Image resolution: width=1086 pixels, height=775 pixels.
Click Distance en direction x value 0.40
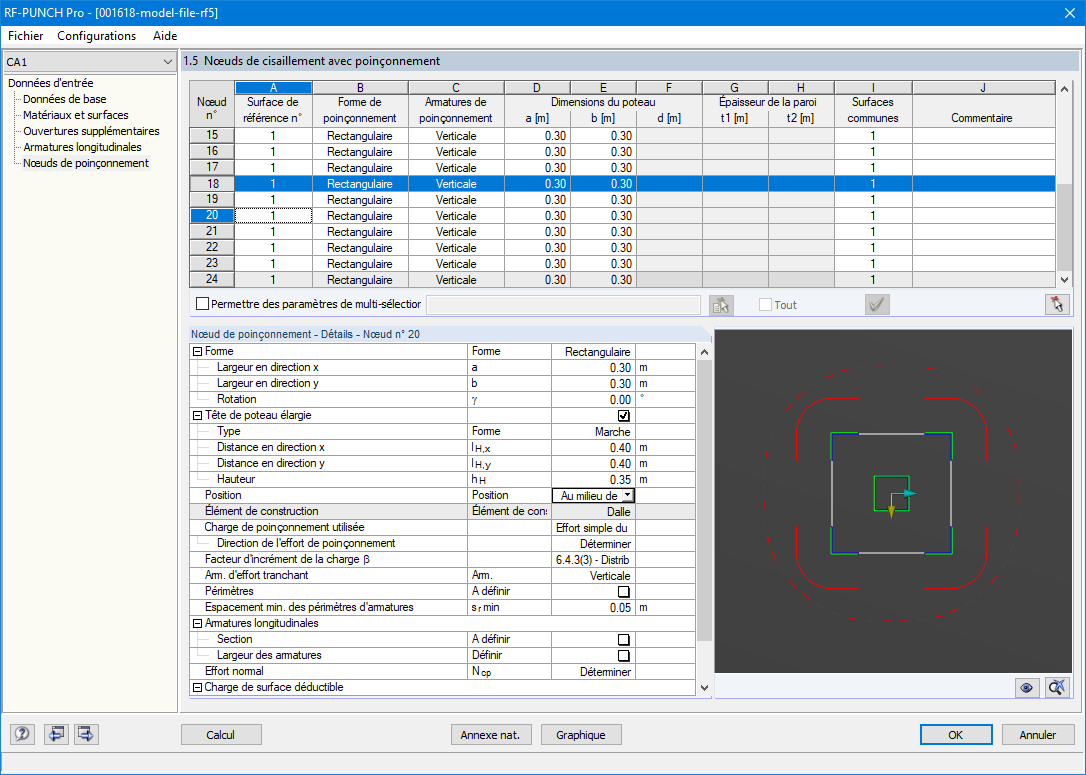pyautogui.click(x=593, y=447)
